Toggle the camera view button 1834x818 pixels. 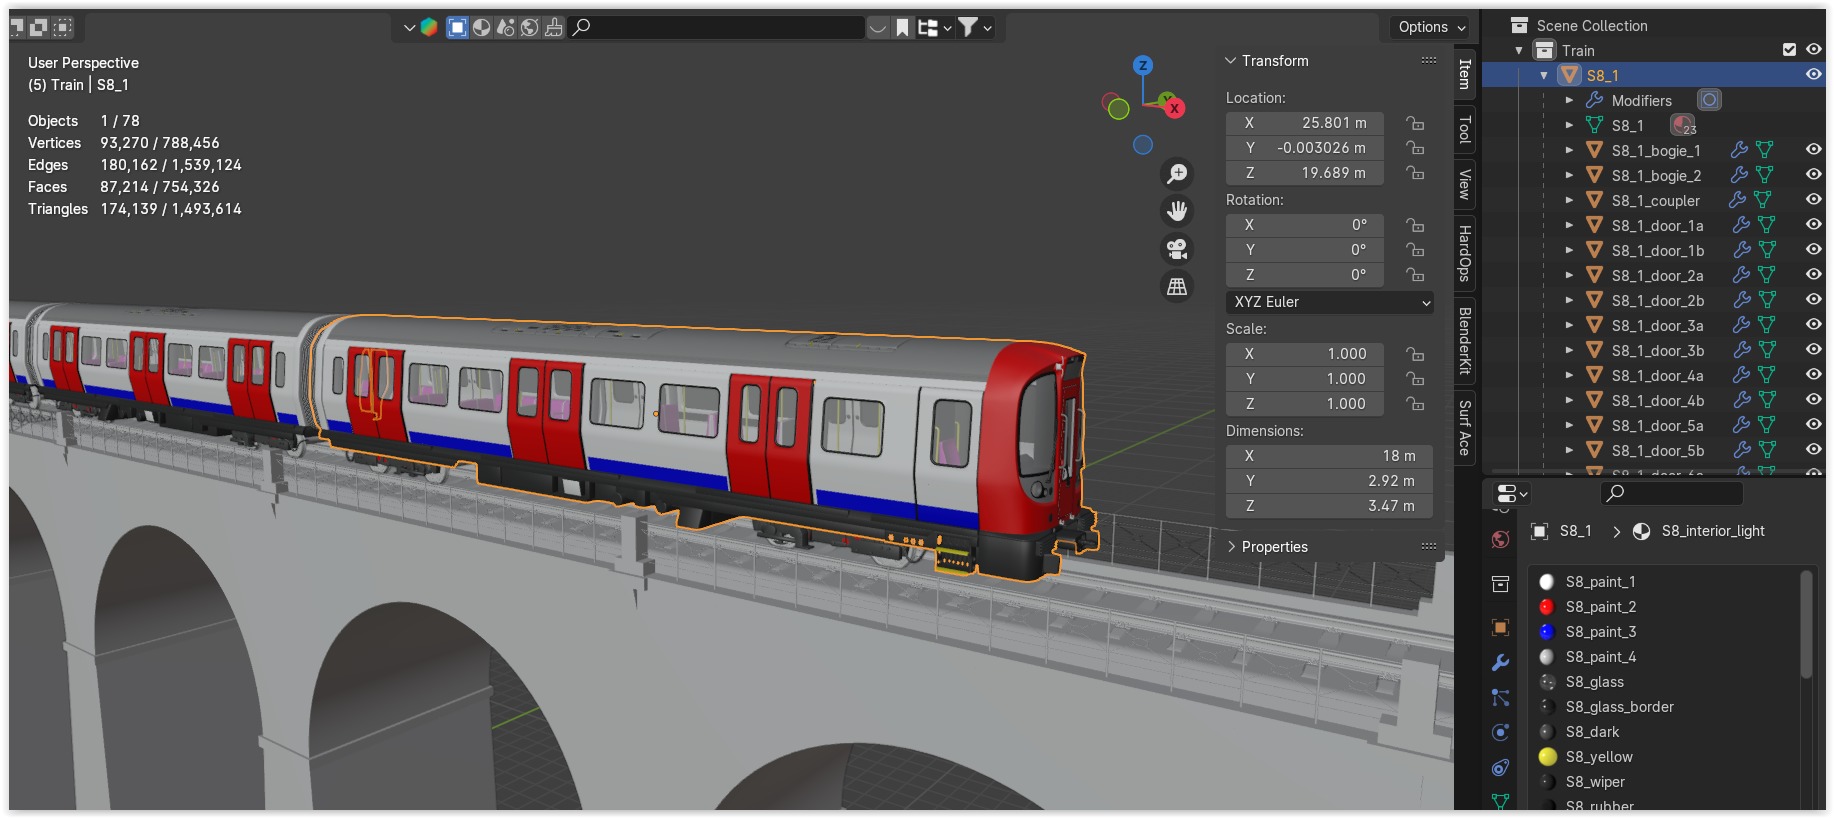point(1178,248)
